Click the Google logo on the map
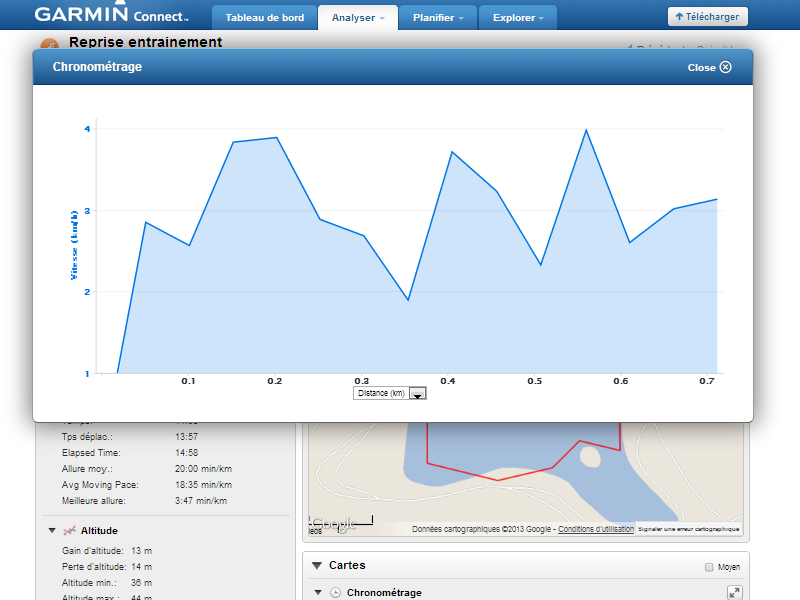Screen dimensions: 800x600 click(332, 524)
